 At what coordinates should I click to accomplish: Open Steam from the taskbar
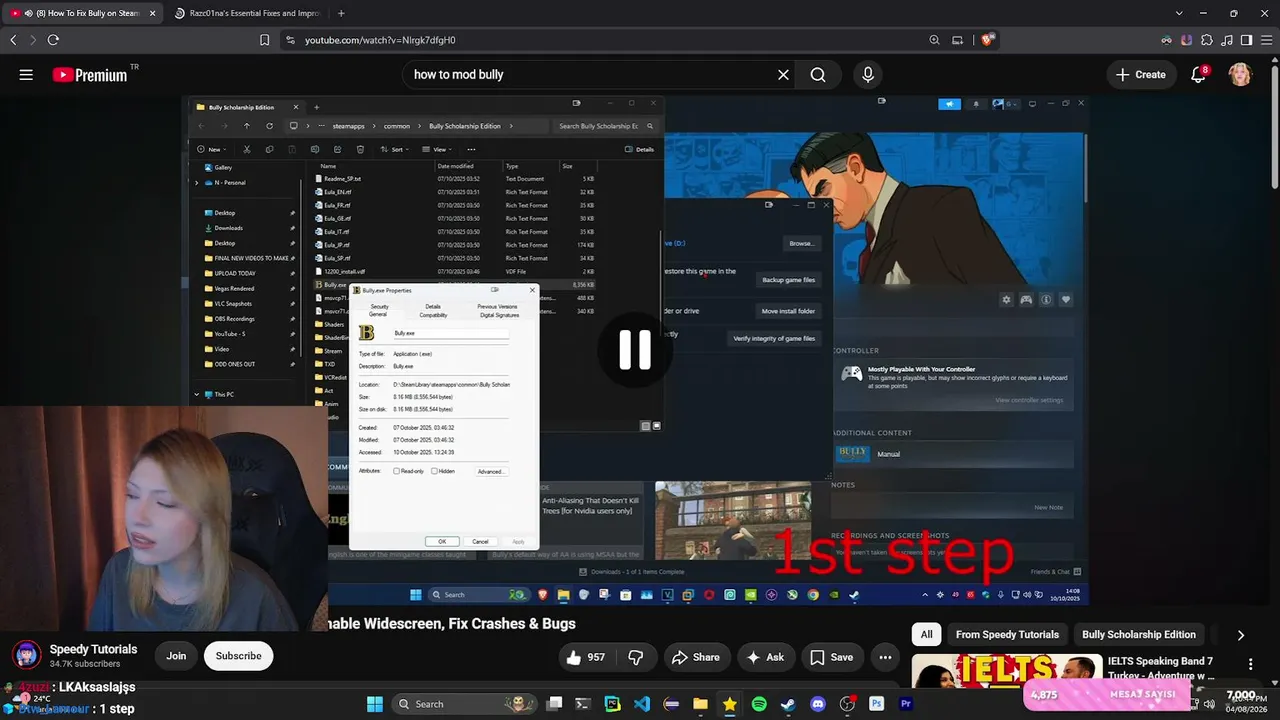(788, 704)
